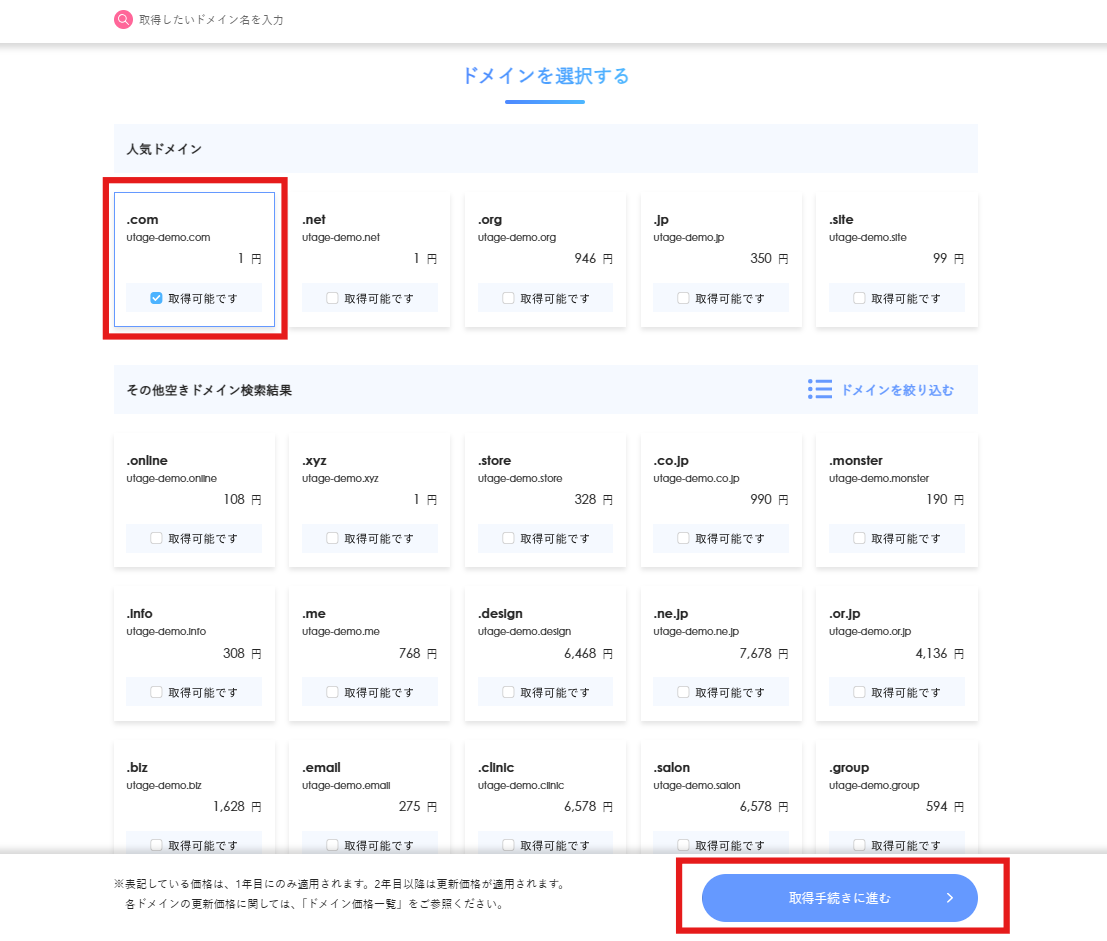Check the .me domain checkbox
The width and height of the screenshot is (1107, 941).
point(332,692)
